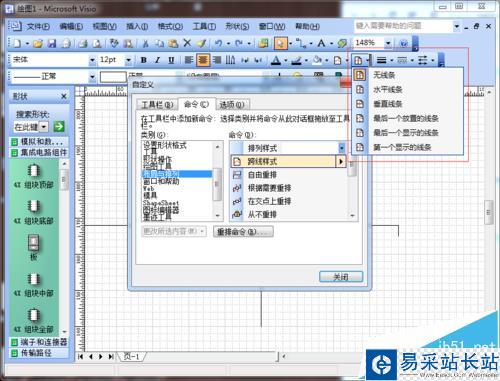The image size is (500, 381).
Task: Open the 帮助(H) menu
Action: [x=307, y=26]
